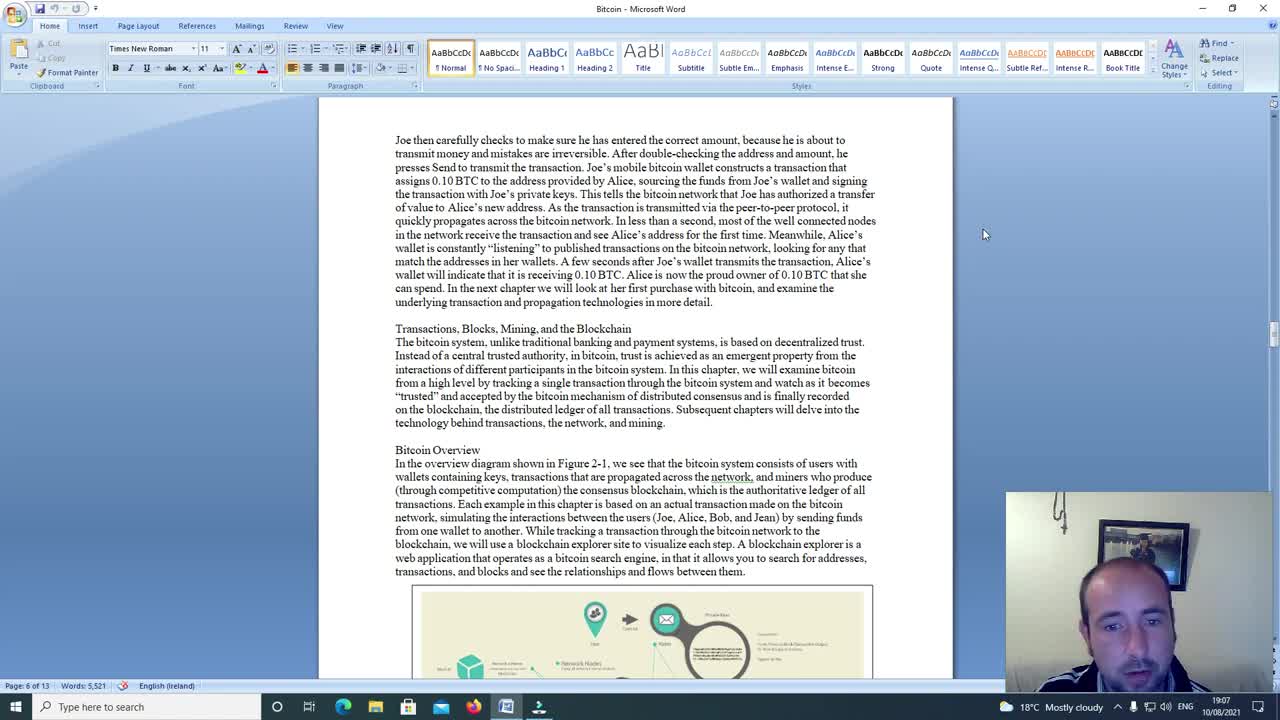Viewport: 1280px width, 720px height.
Task: Toggle align text left
Action: pyautogui.click(x=292, y=68)
